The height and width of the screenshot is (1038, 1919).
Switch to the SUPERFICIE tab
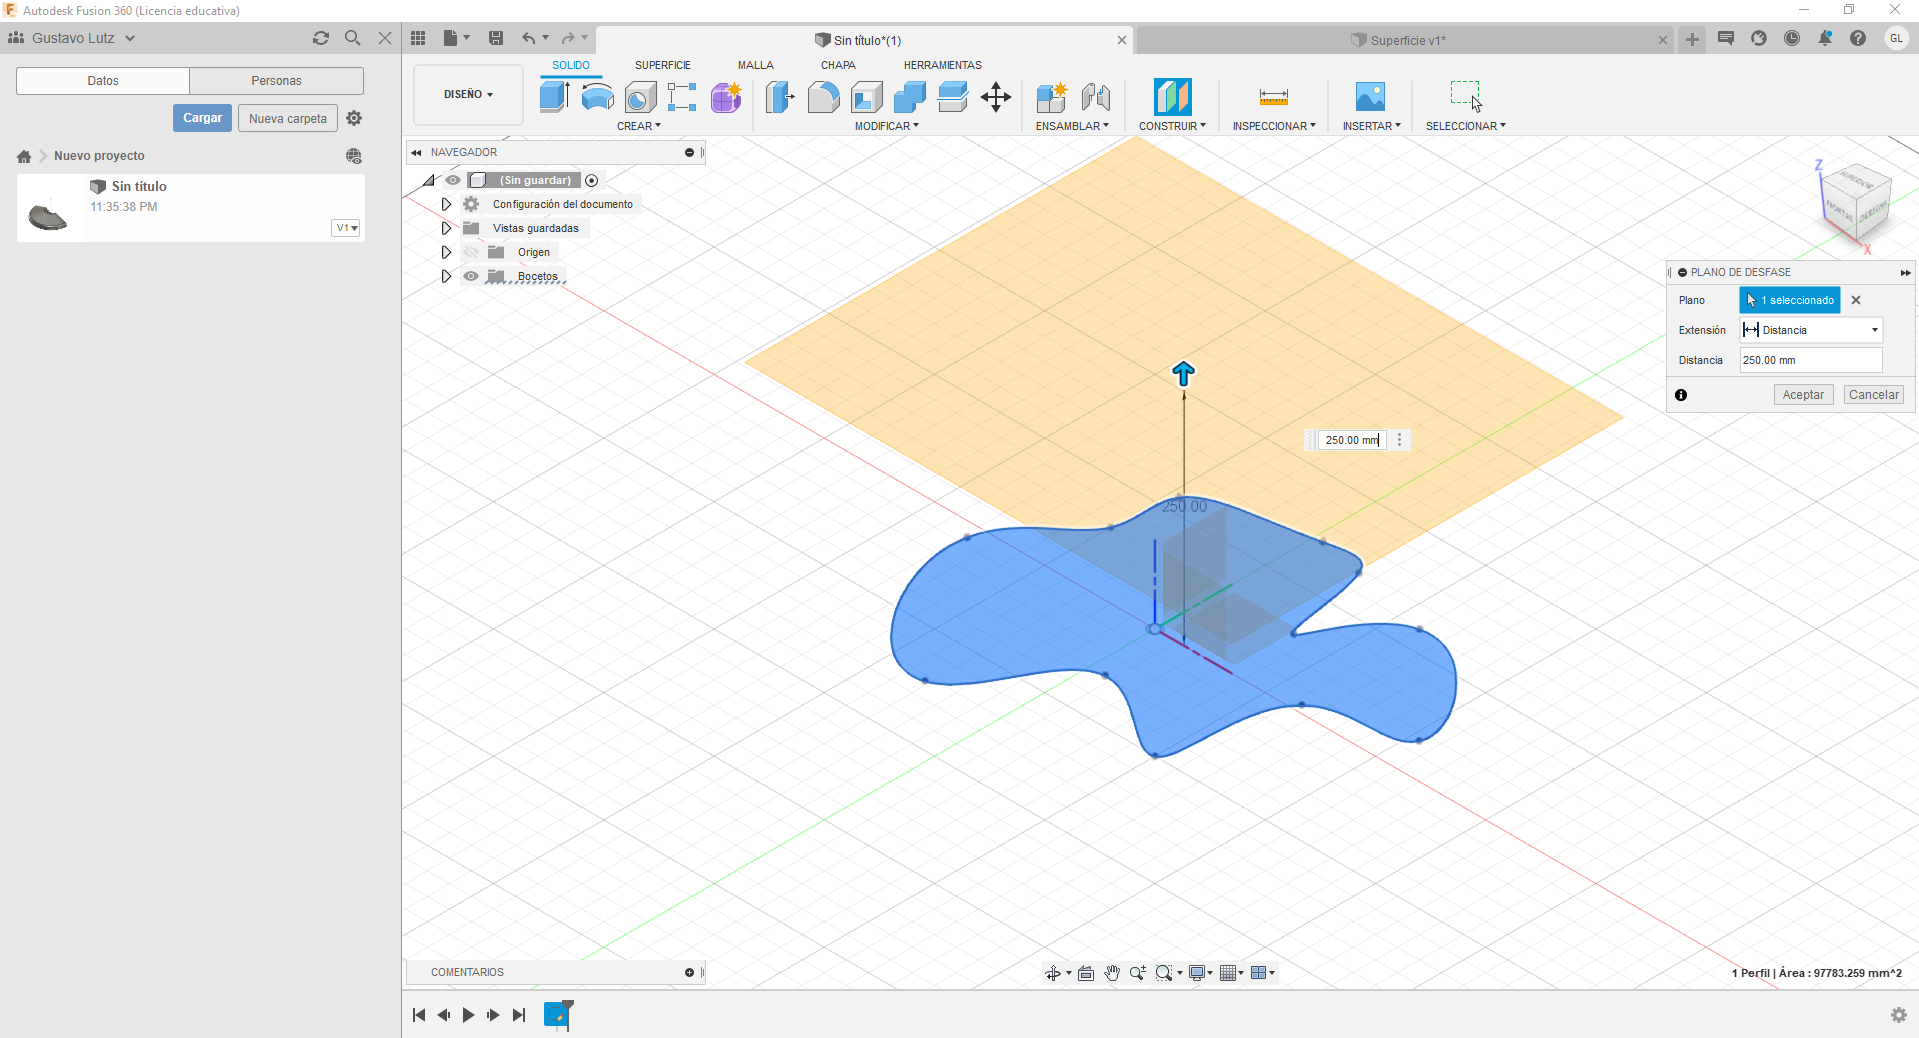[x=663, y=65]
